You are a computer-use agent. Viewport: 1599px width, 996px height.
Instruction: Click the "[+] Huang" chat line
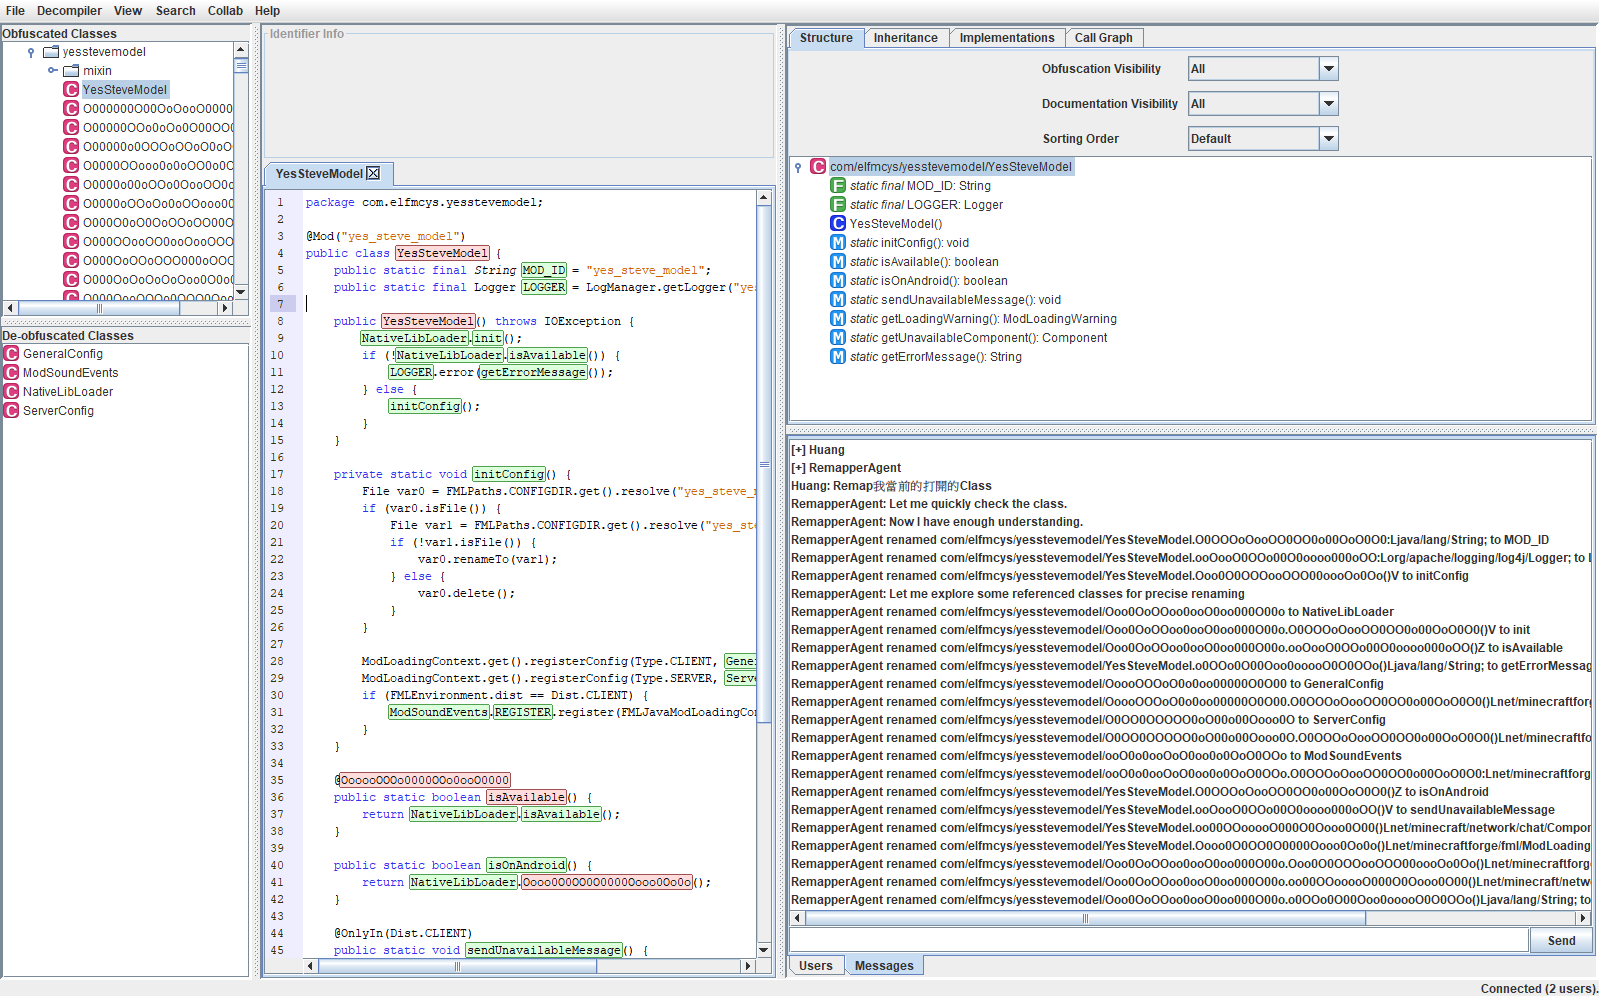[818, 450]
